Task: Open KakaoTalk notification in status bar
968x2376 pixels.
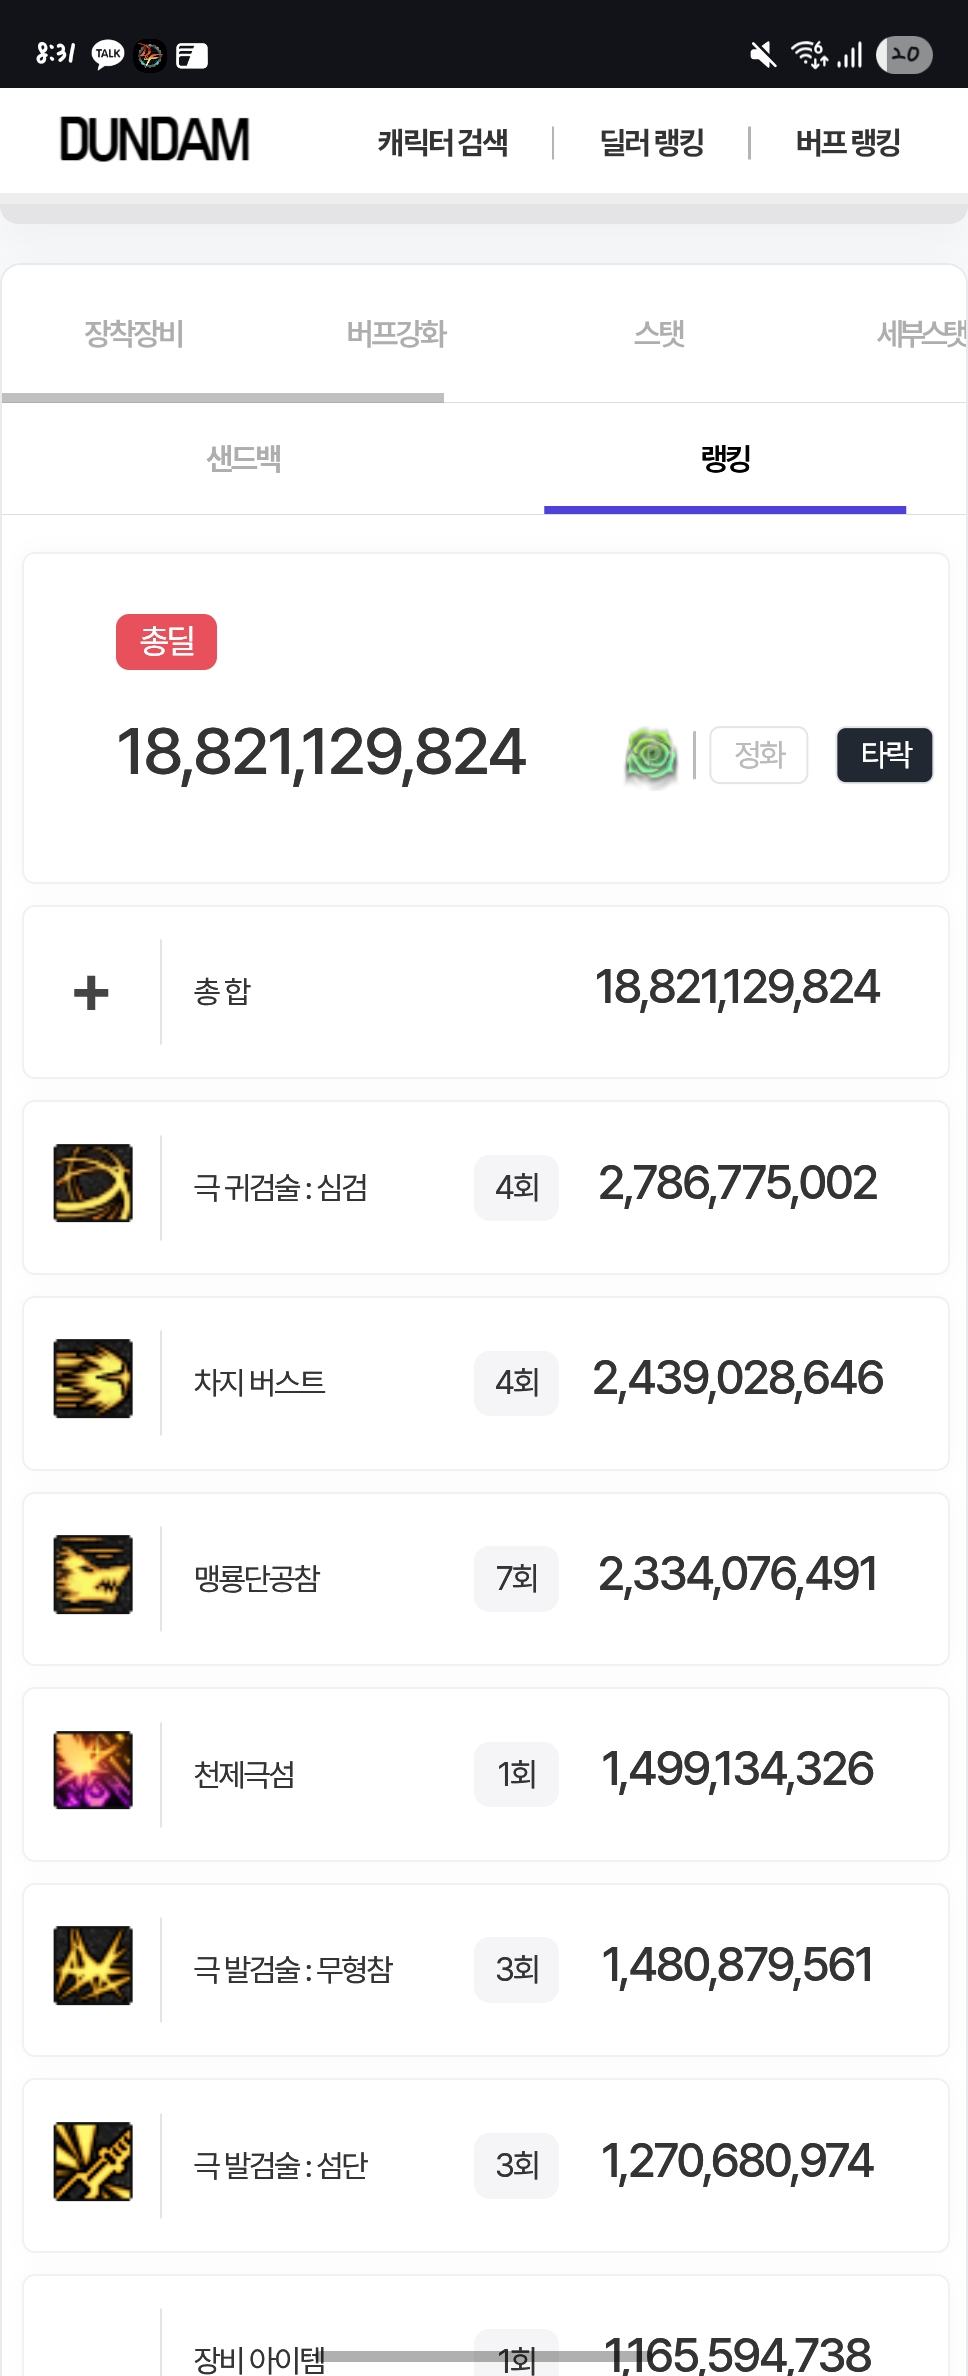Action: click(x=108, y=54)
